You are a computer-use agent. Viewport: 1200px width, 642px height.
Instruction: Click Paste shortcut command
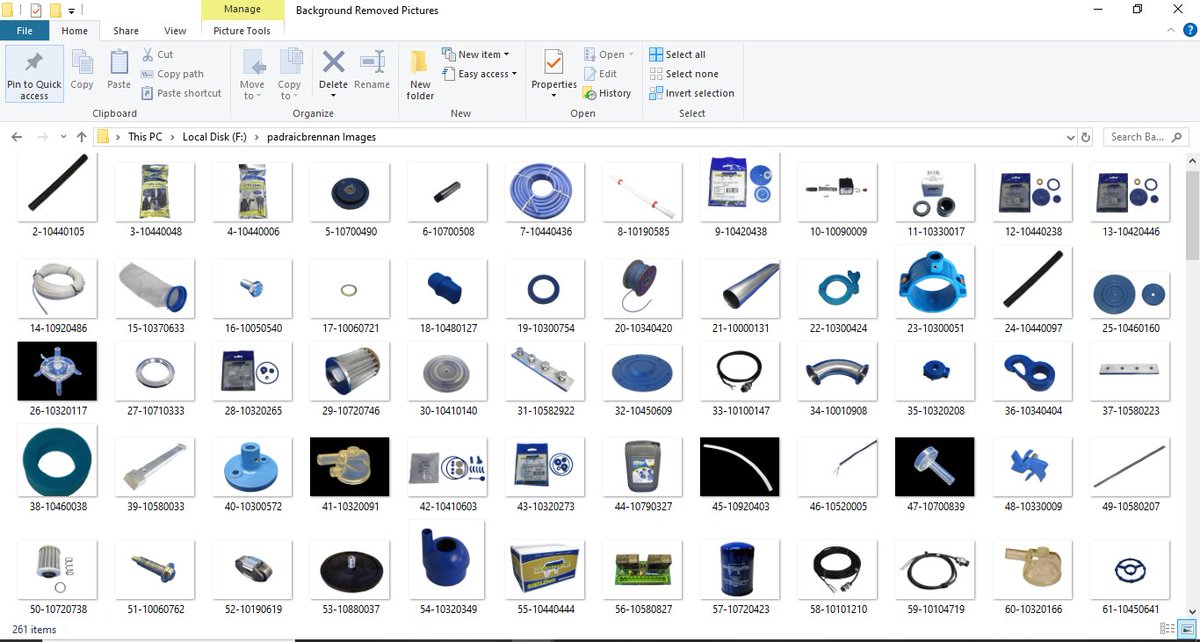coord(181,93)
